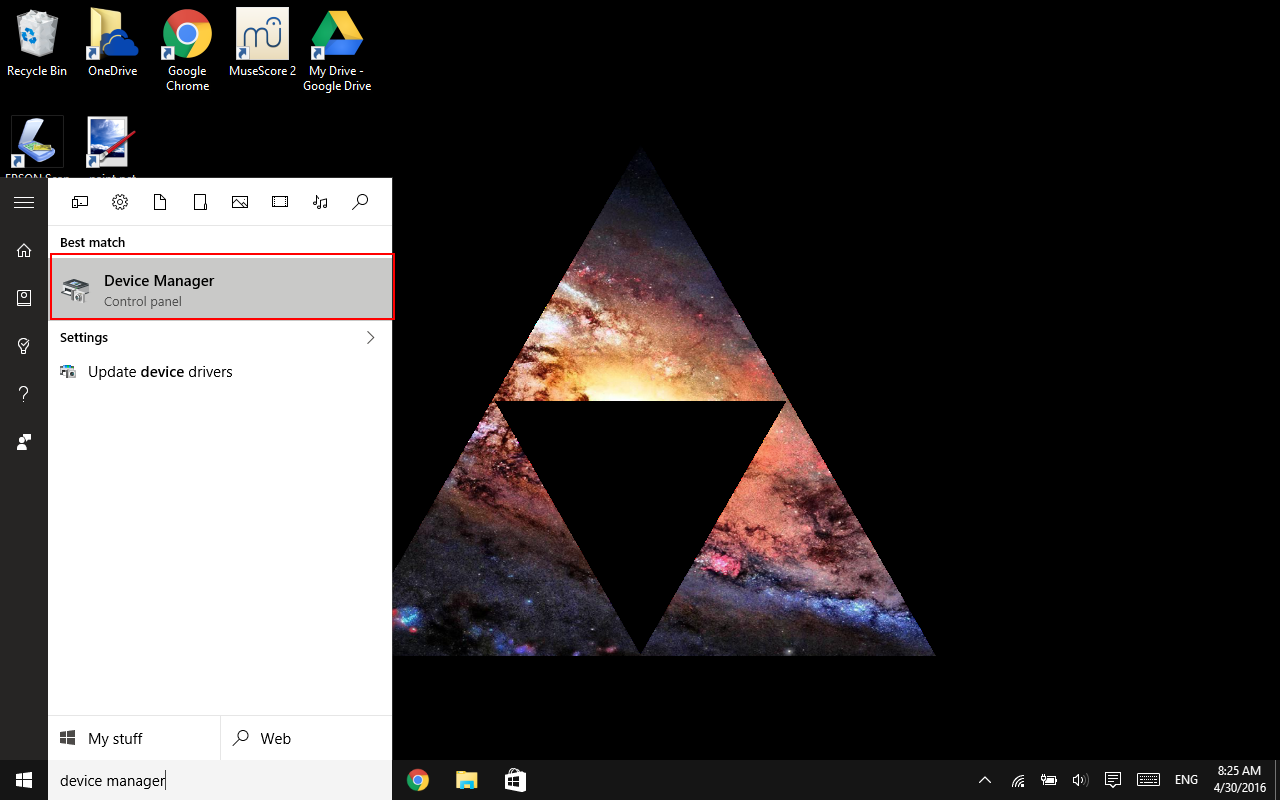1280x800 pixels.
Task: Filter search by music icon
Action: click(320, 202)
